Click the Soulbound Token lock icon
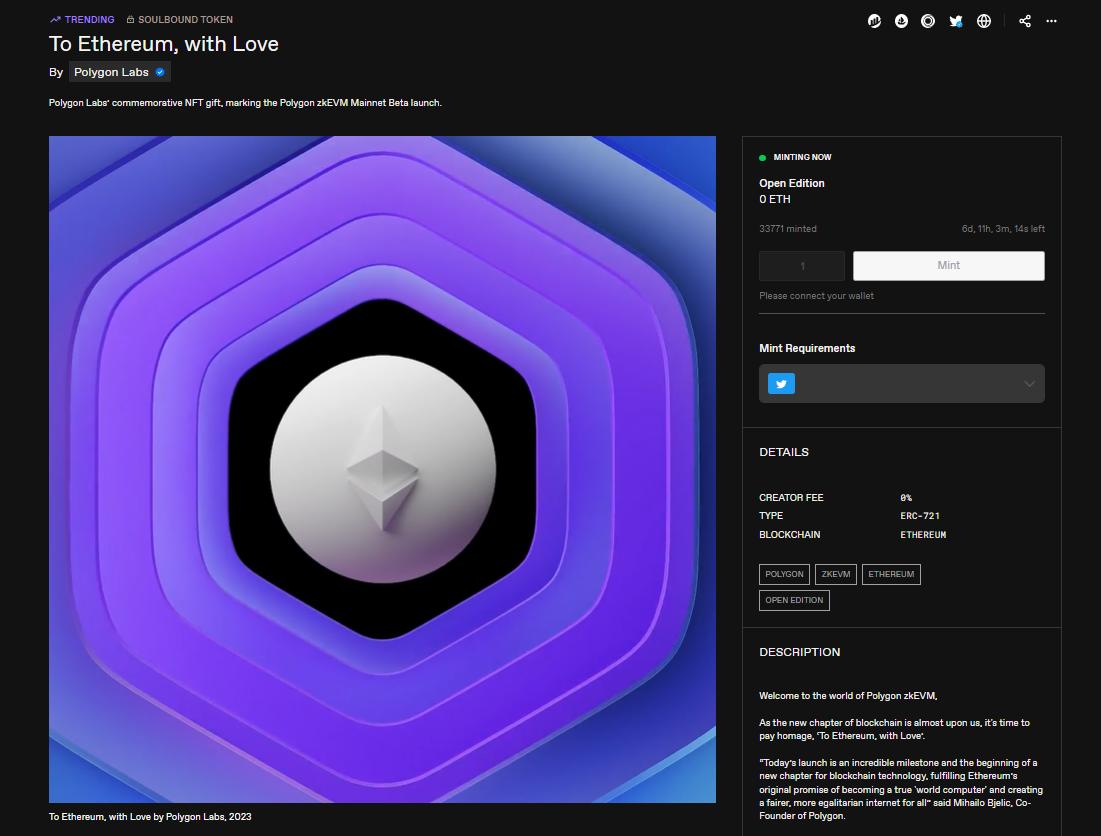Image resolution: width=1101 pixels, height=836 pixels. (130, 20)
